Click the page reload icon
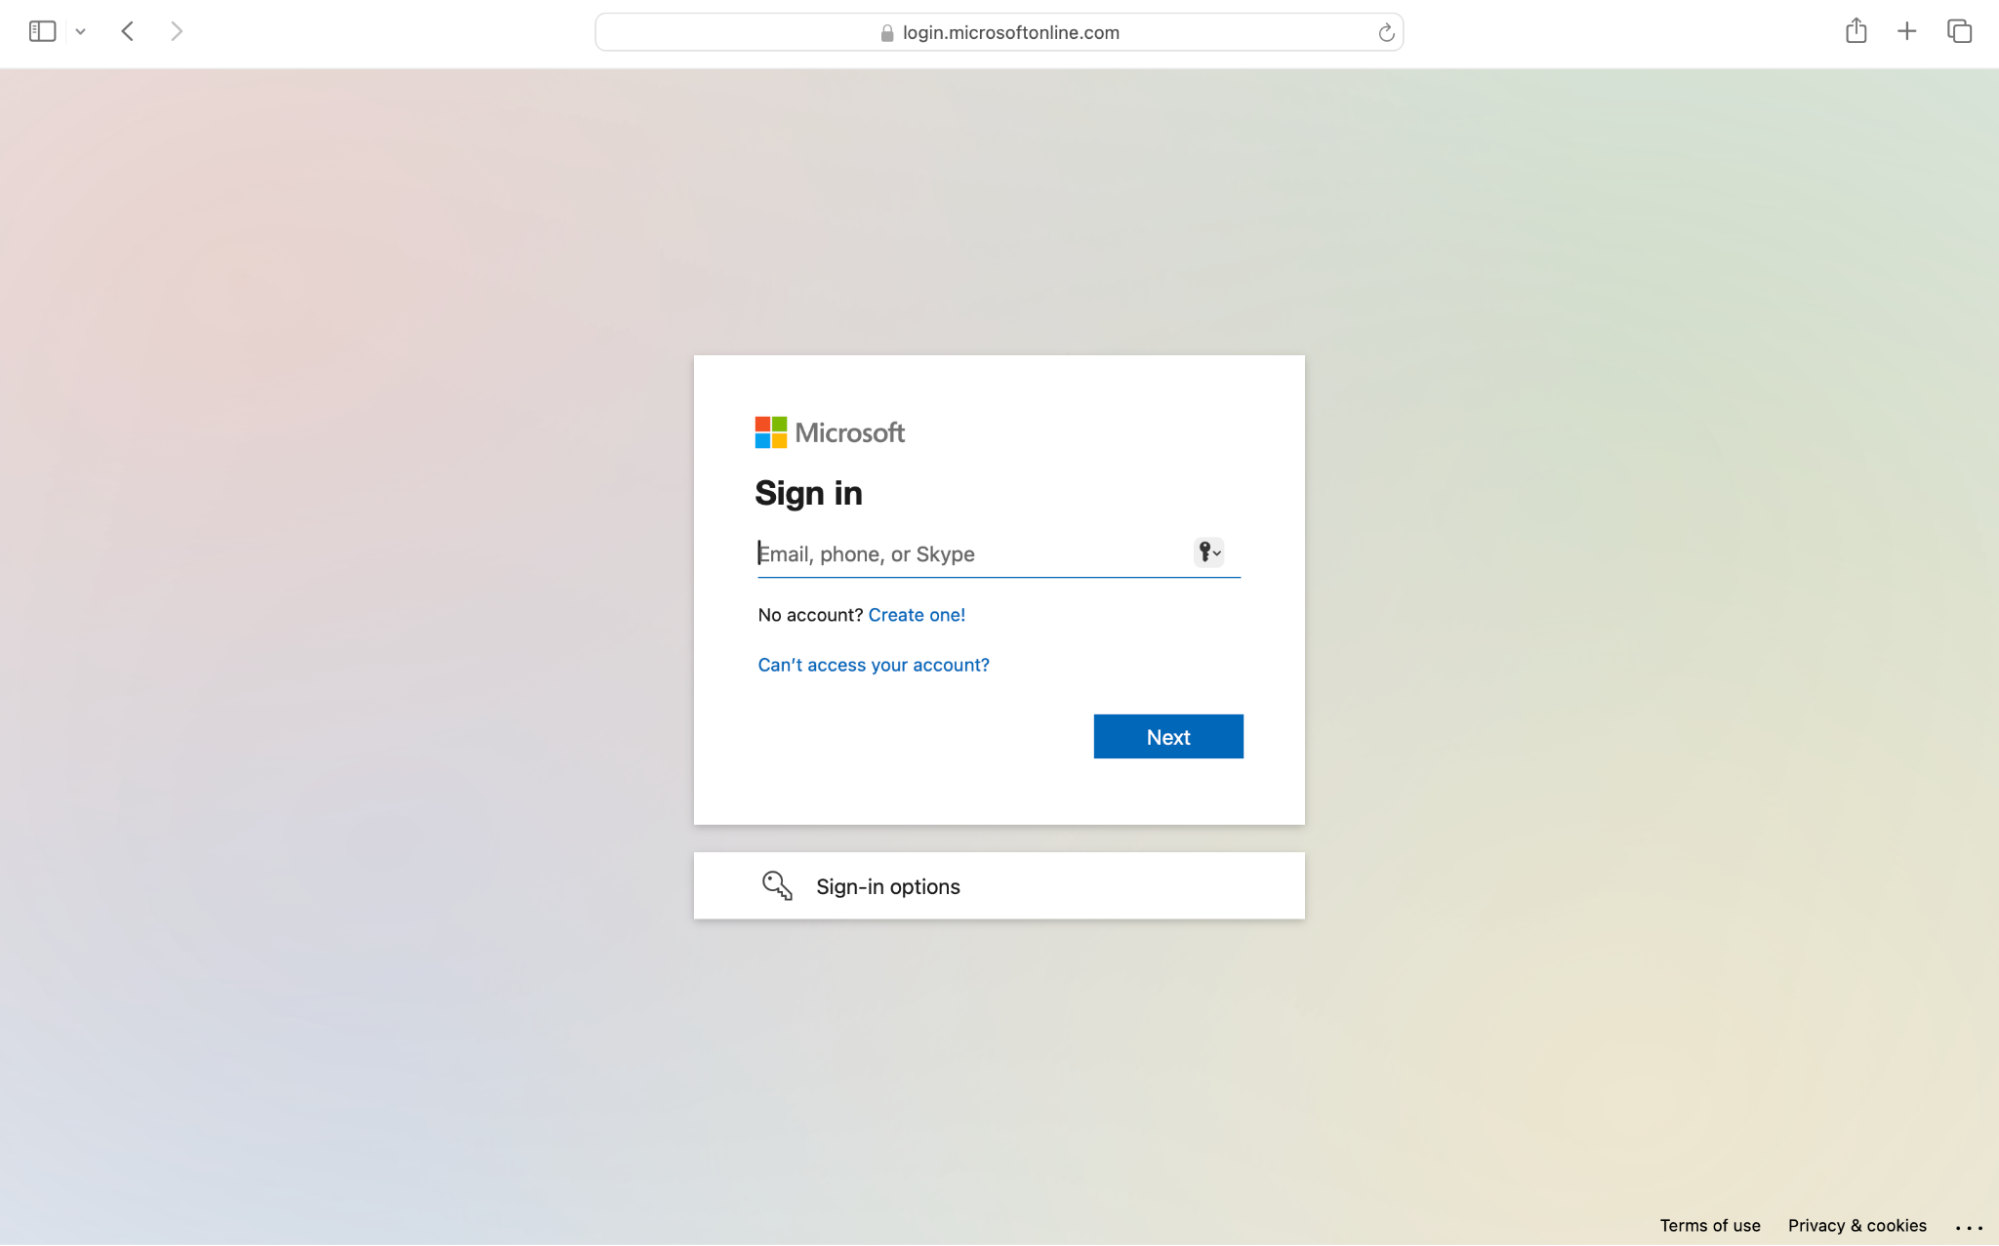 tap(1385, 32)
